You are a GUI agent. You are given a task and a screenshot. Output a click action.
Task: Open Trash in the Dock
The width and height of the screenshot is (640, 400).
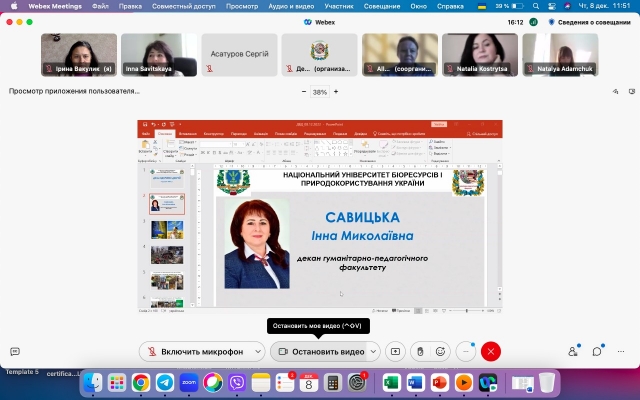pos(547,382)
